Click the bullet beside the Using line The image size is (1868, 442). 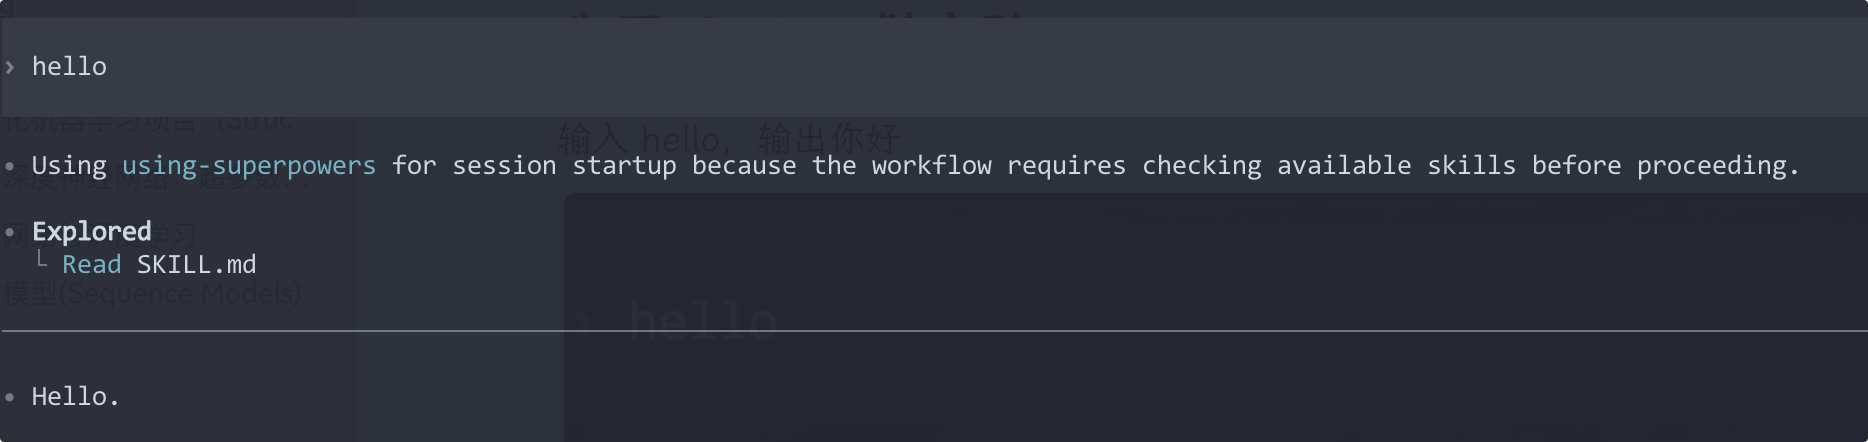10,166
